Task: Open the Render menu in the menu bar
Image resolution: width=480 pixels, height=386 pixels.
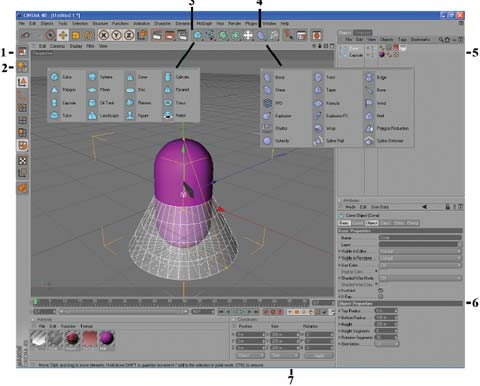Action: coord(234,24)
